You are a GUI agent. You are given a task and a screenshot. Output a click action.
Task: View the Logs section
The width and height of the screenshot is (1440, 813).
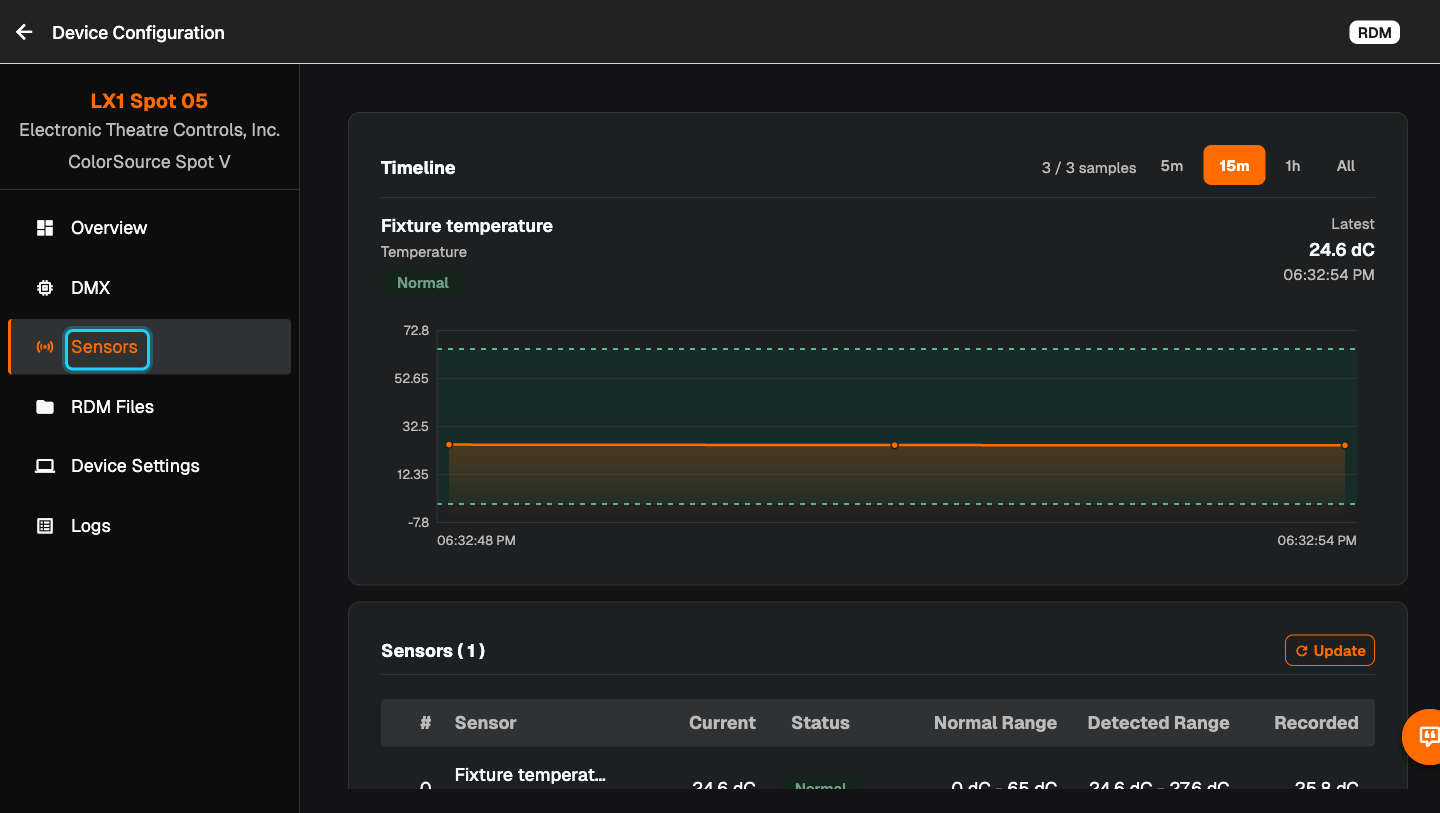click(149, 526)
